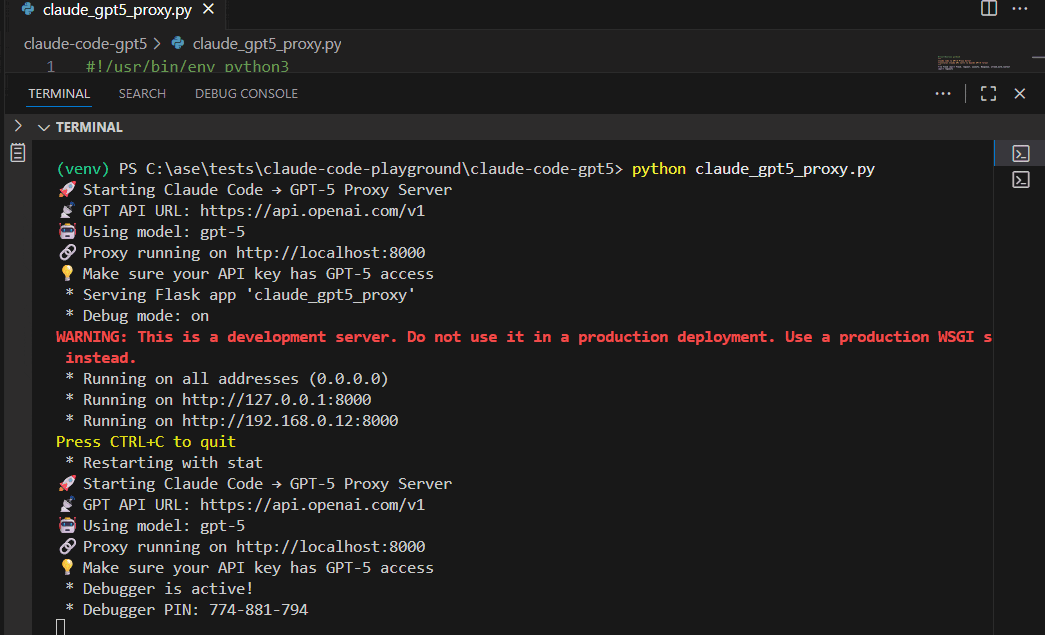Open the http://192.168.0.12:8000 link
Viewport: 1045px width, 635px height.
(290, 421)
